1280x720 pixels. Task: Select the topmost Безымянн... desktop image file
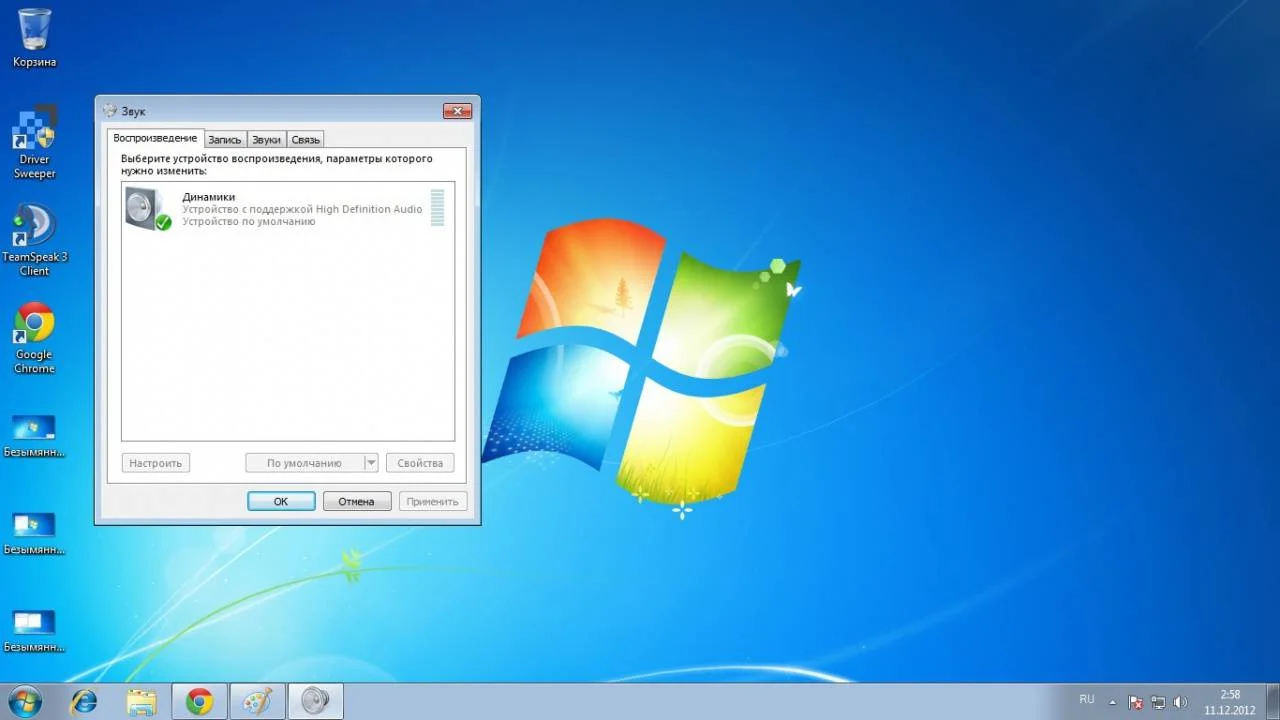[x=34, y=435]
